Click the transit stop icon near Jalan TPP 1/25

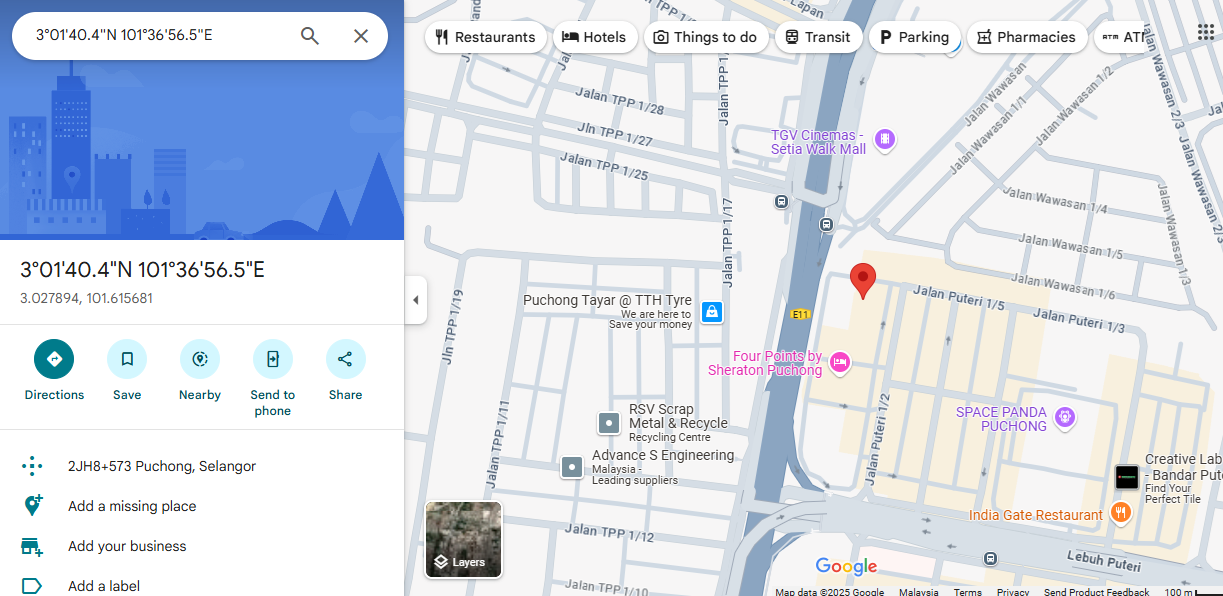(x=781, y=201)
